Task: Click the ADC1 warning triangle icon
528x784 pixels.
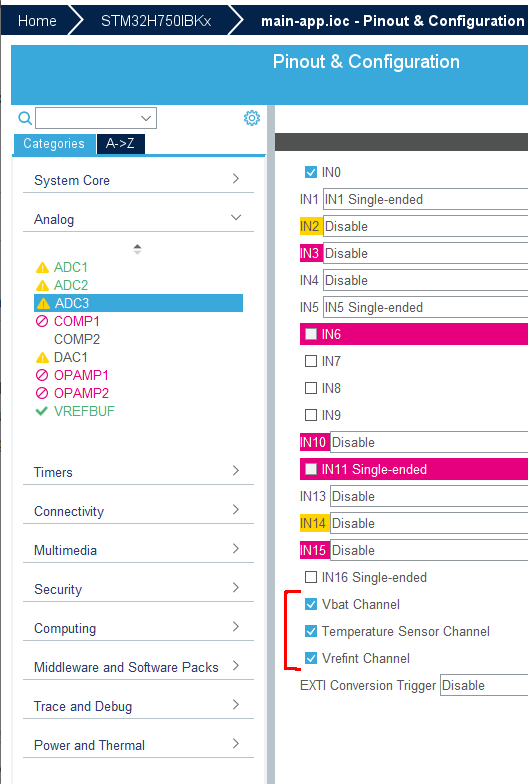Action: click(42, 268)
